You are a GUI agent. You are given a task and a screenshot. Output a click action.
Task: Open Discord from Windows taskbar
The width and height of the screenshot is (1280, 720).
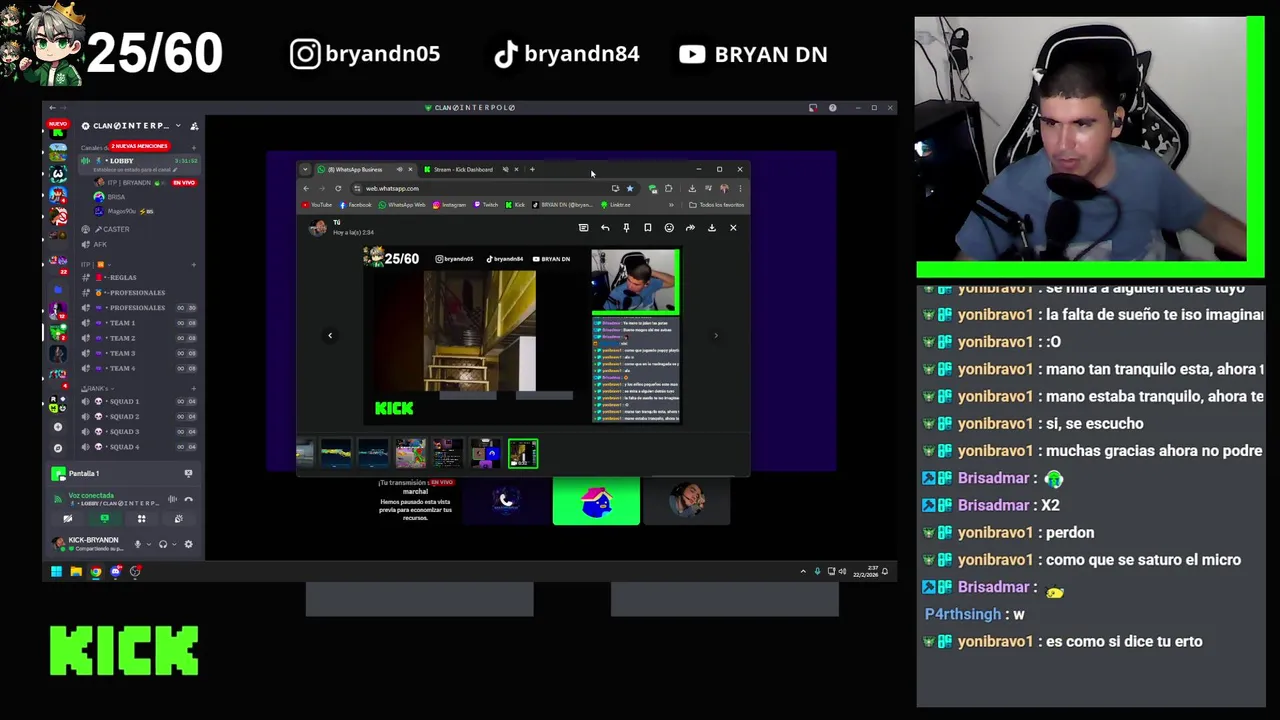116,572
